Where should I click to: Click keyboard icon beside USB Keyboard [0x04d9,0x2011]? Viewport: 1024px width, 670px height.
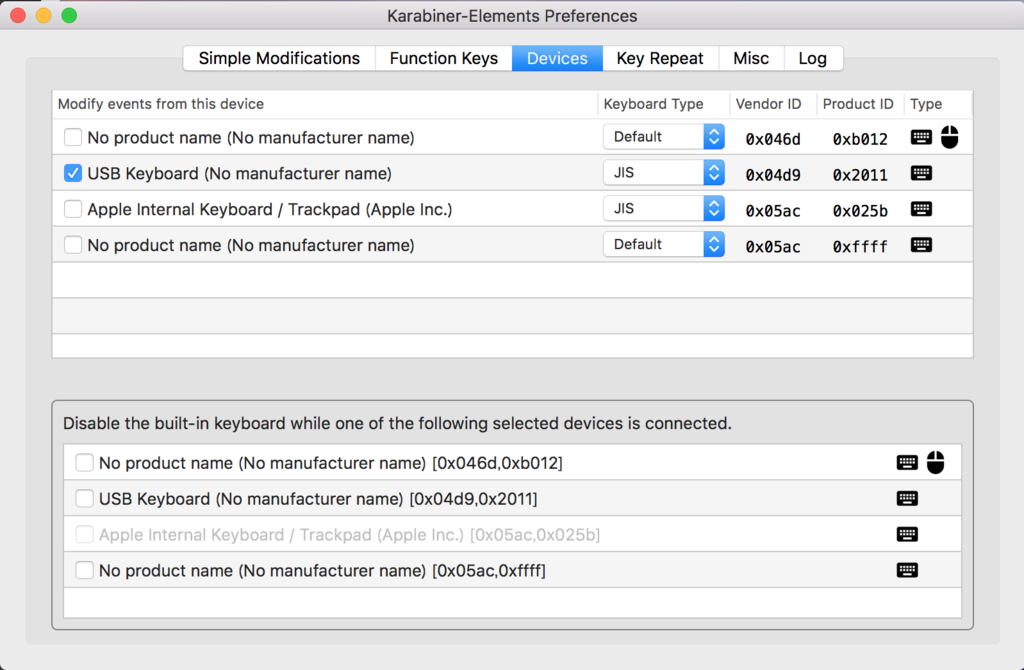907,498
